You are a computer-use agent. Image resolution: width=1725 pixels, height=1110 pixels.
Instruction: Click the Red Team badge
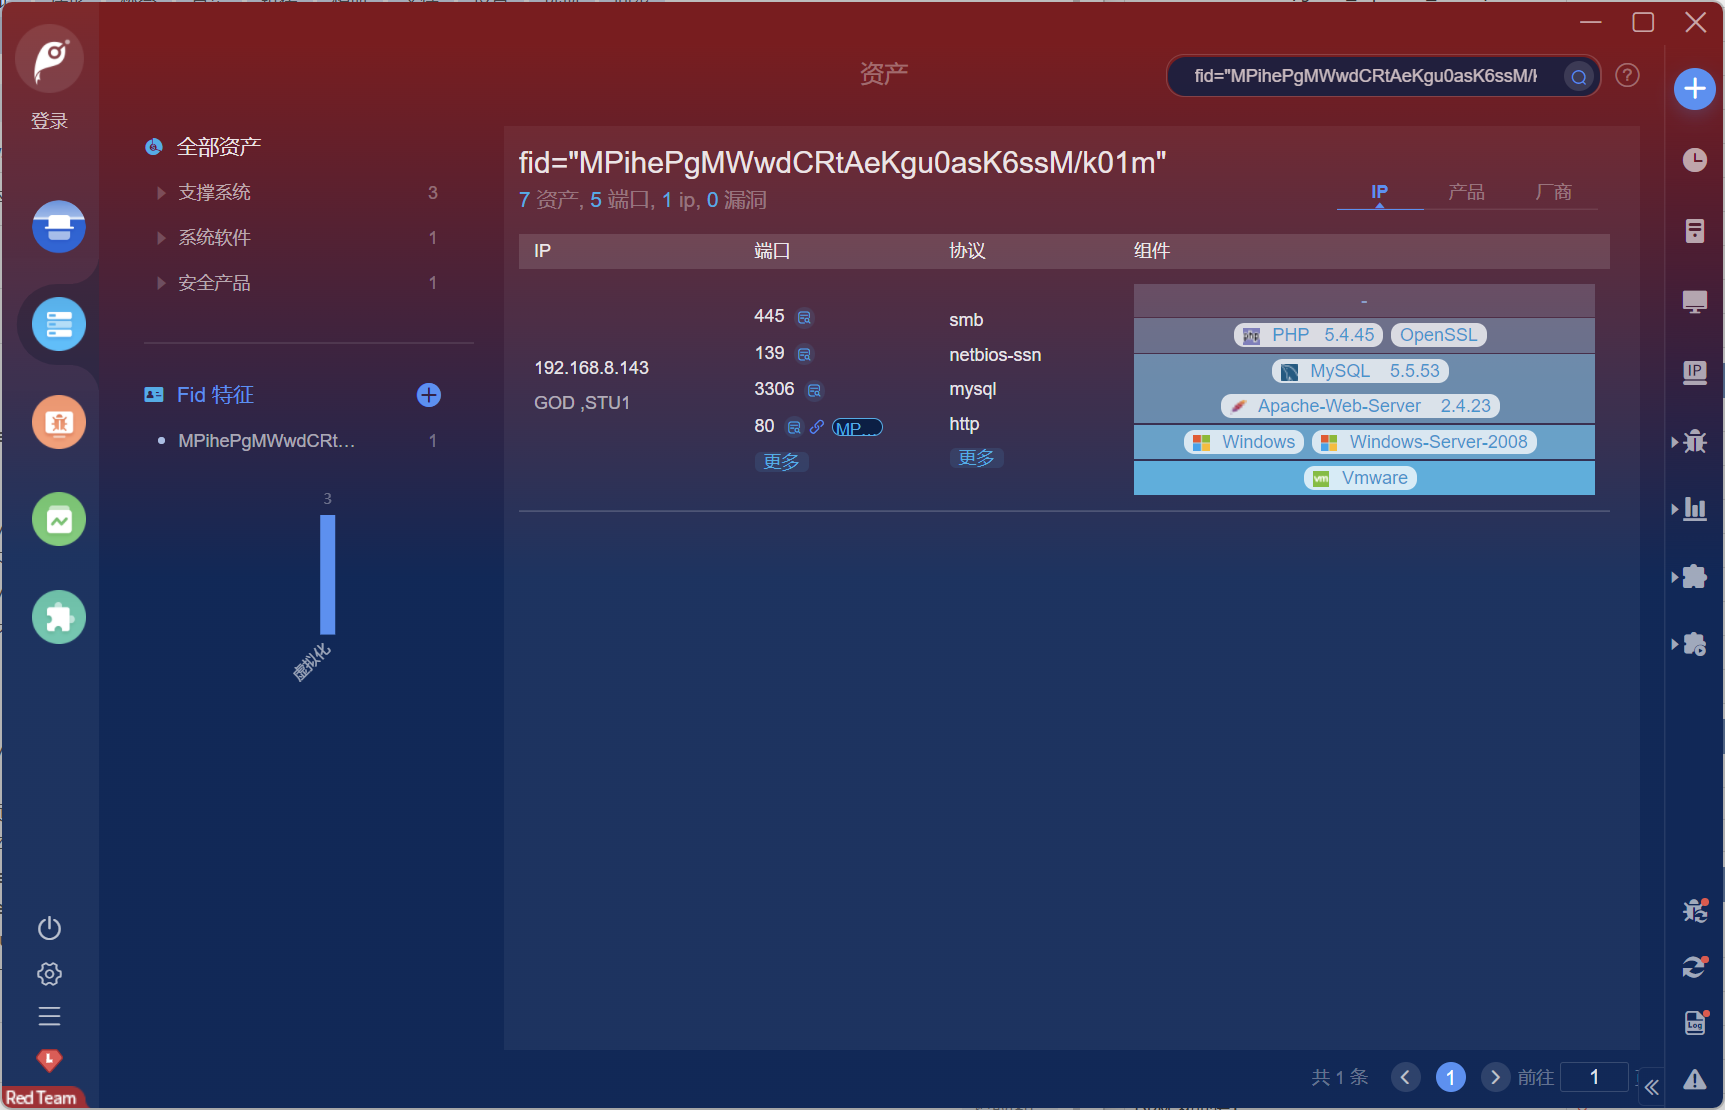42,1097
